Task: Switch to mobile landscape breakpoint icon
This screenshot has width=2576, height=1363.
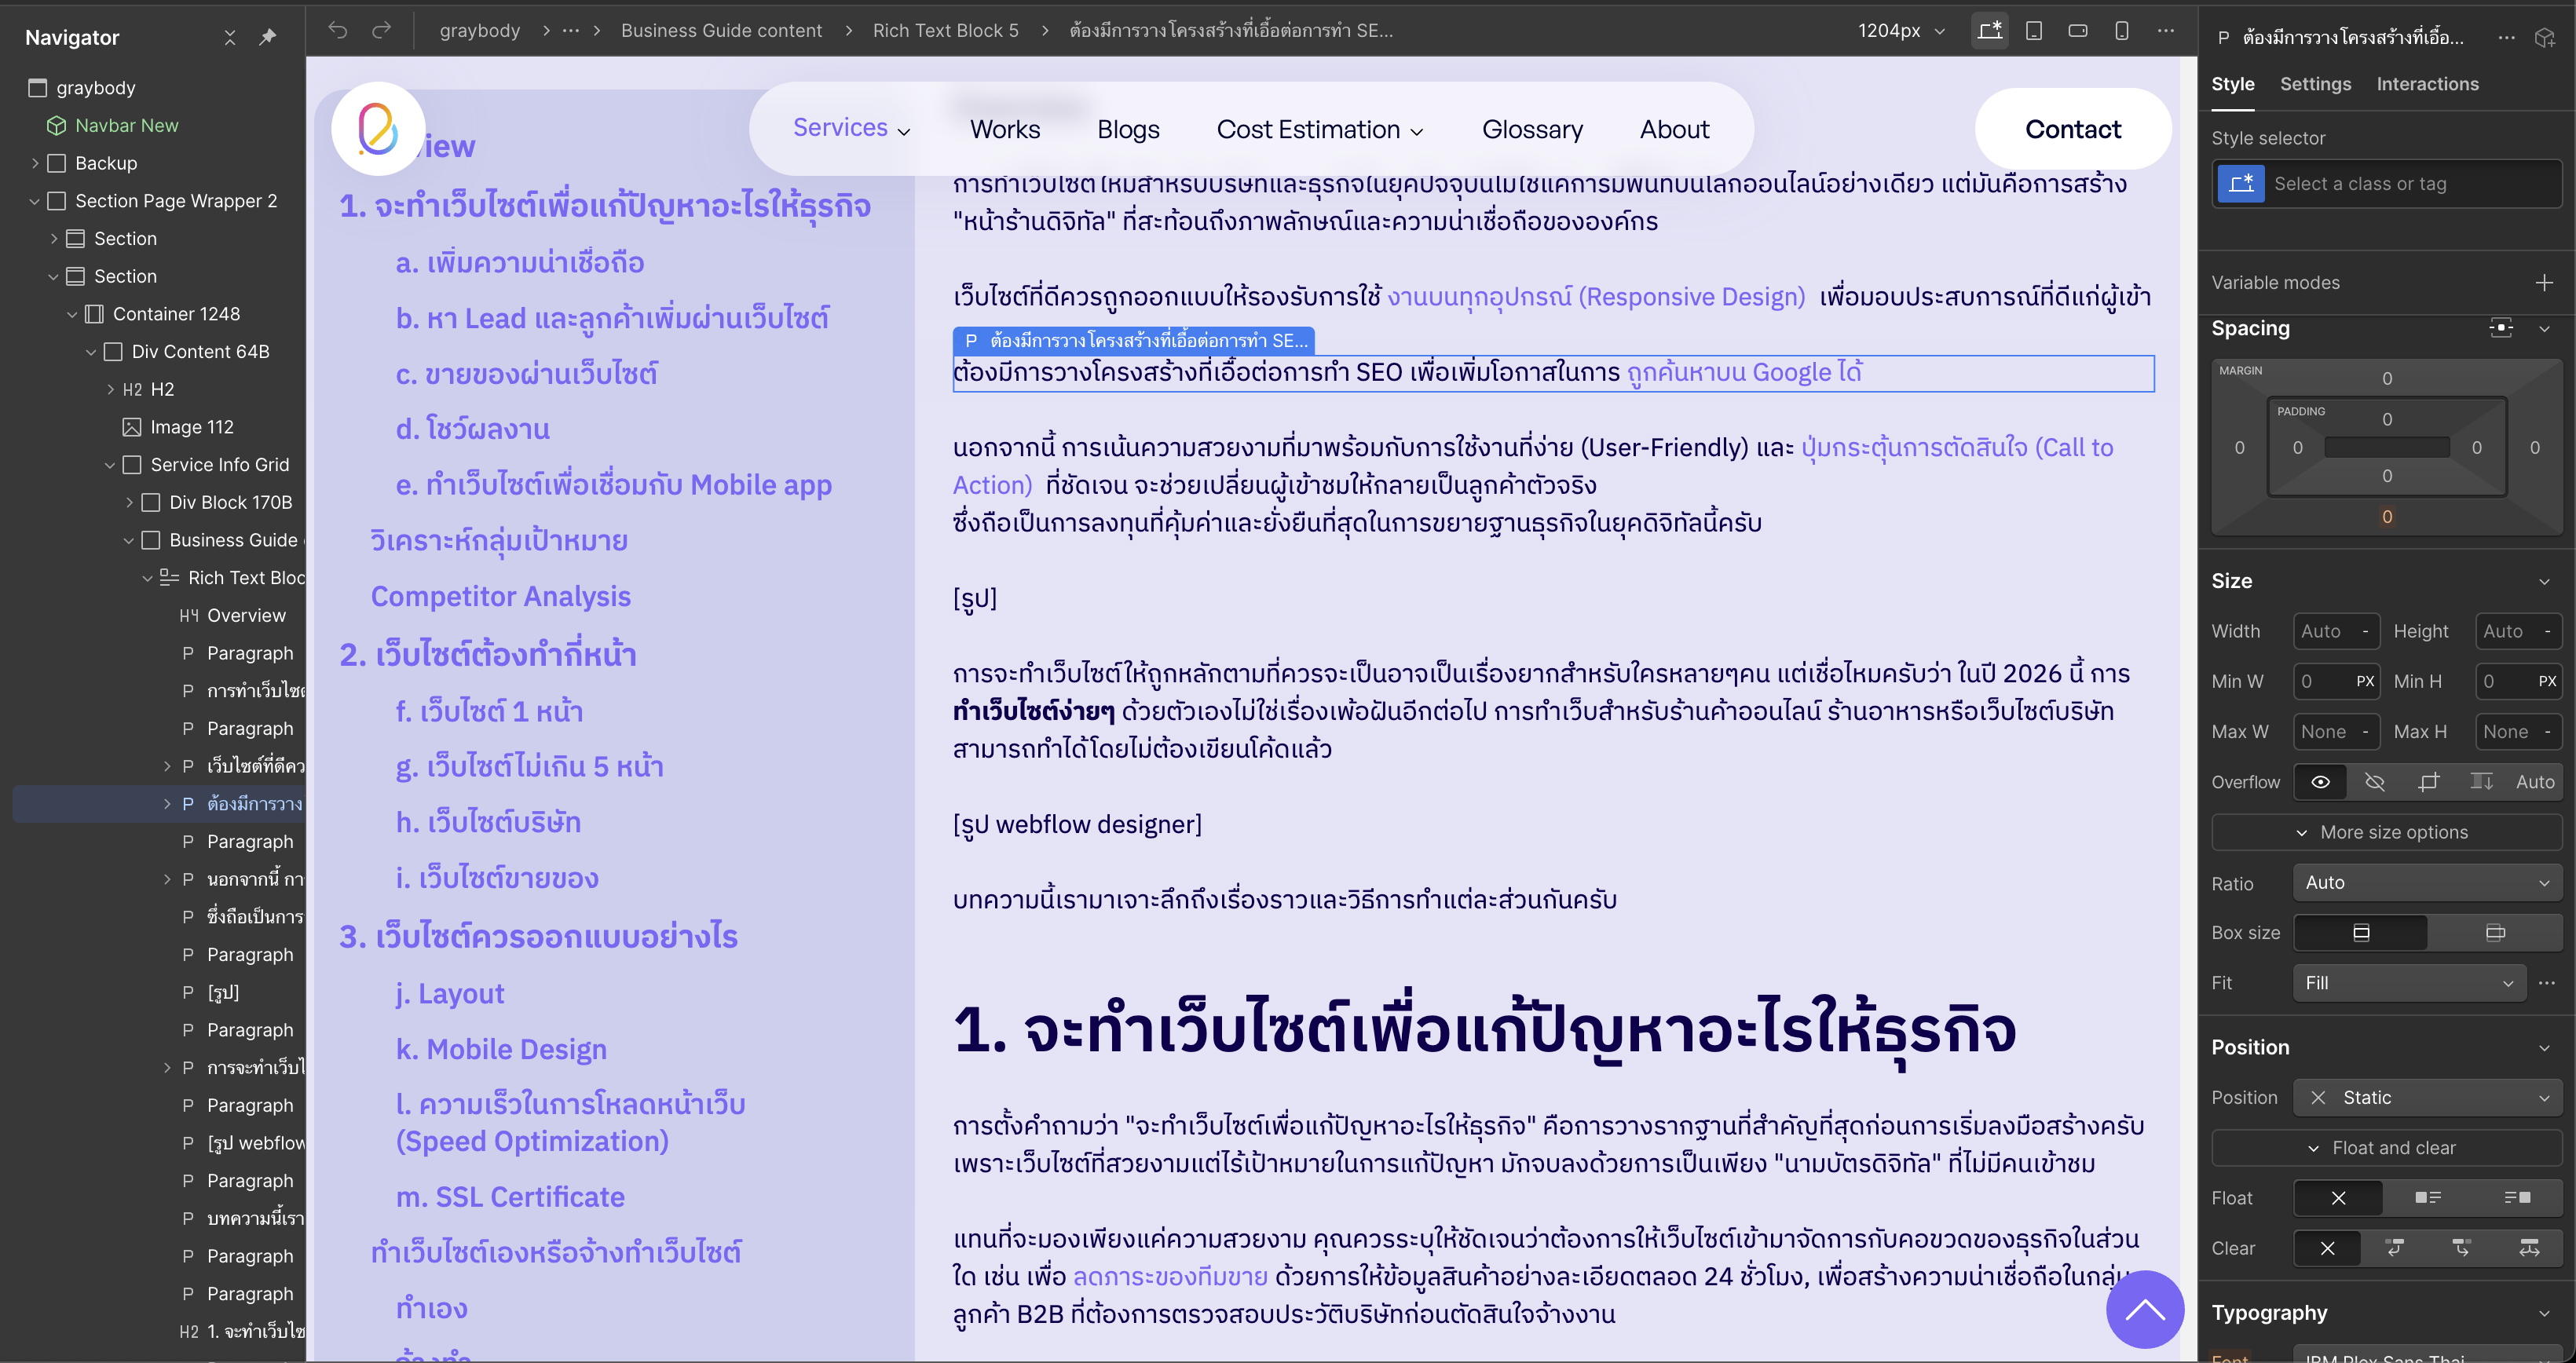Action: tap(2078, 30)
